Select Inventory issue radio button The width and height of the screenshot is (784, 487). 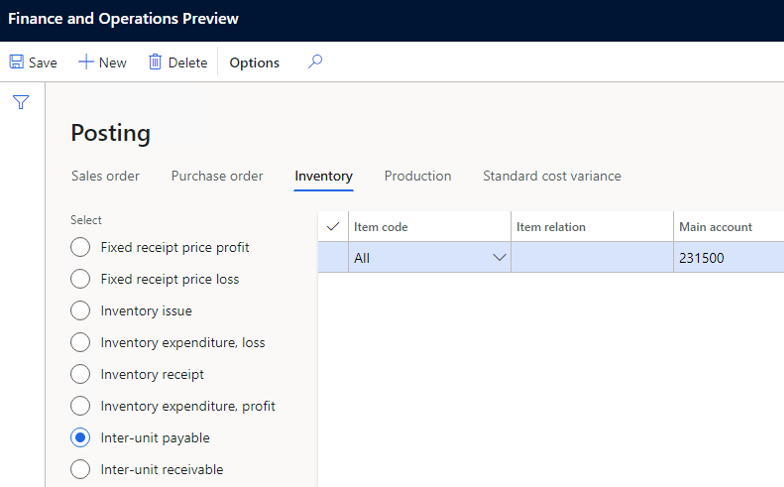point(80,311)
